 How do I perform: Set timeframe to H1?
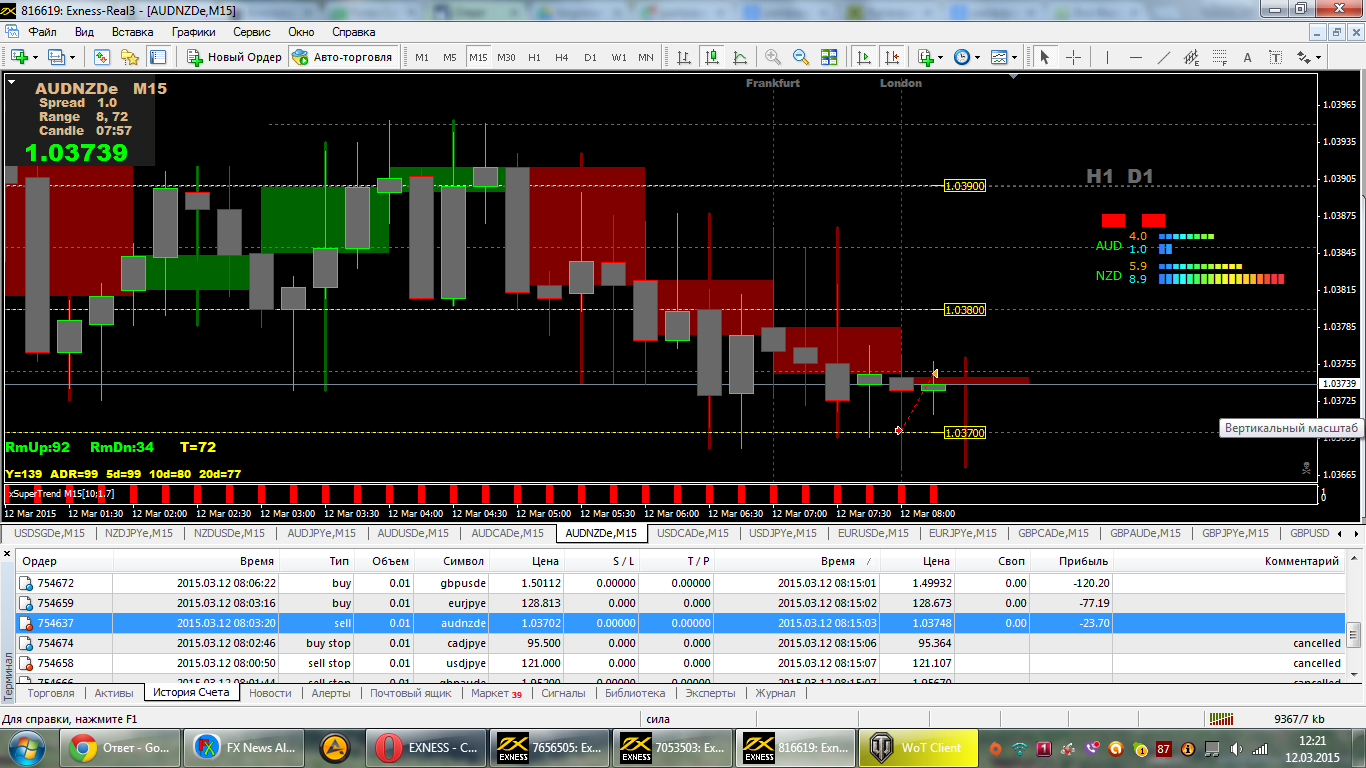534,57
